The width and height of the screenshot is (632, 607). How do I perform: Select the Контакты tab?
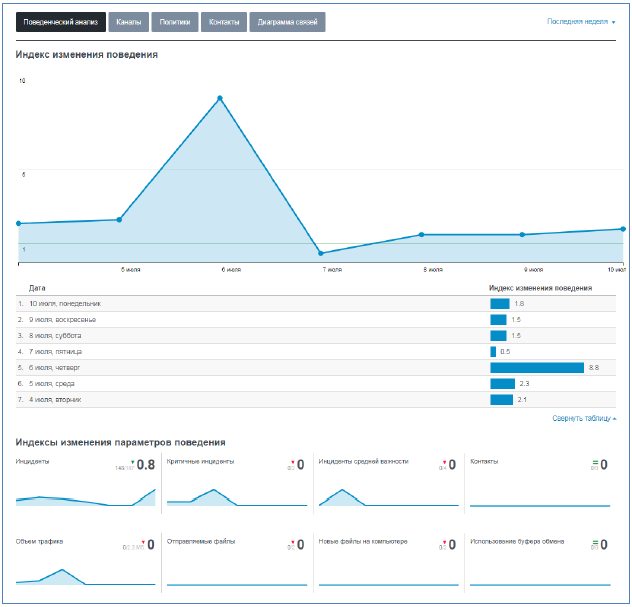[224, 22]
